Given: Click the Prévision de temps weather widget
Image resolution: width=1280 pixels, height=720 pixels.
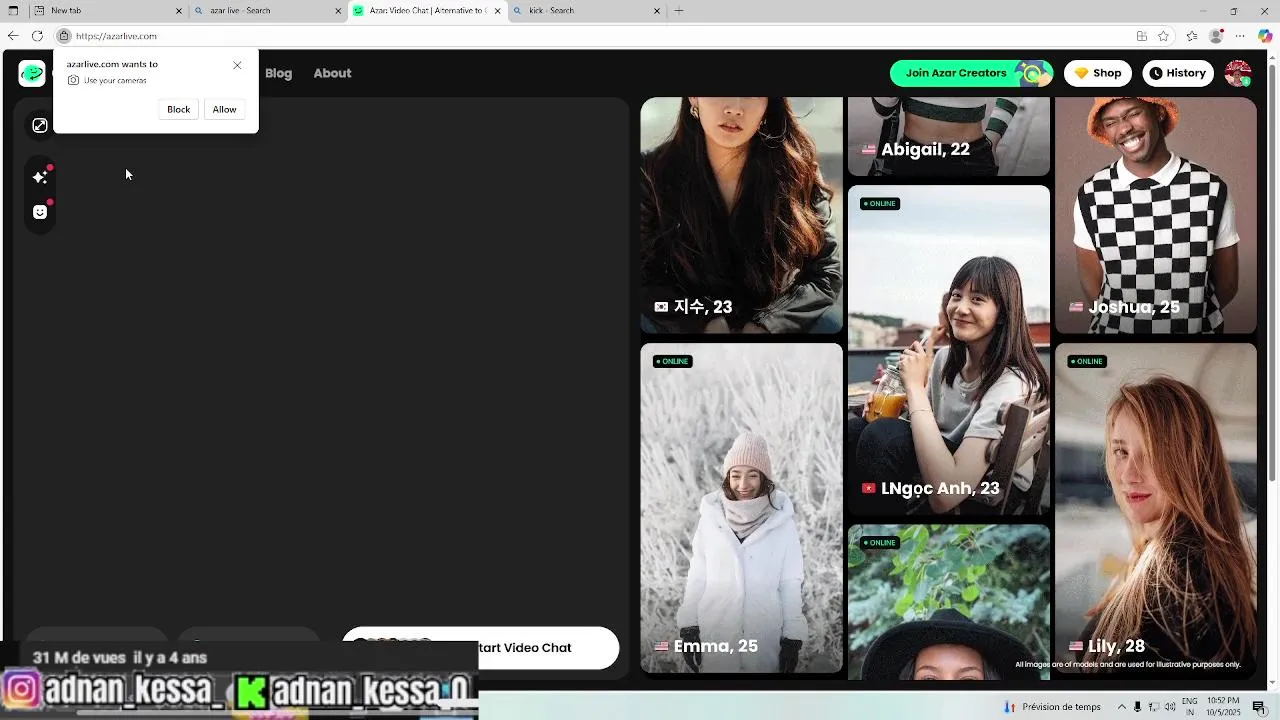Looking at the screenshot, I should (1052, 707).
